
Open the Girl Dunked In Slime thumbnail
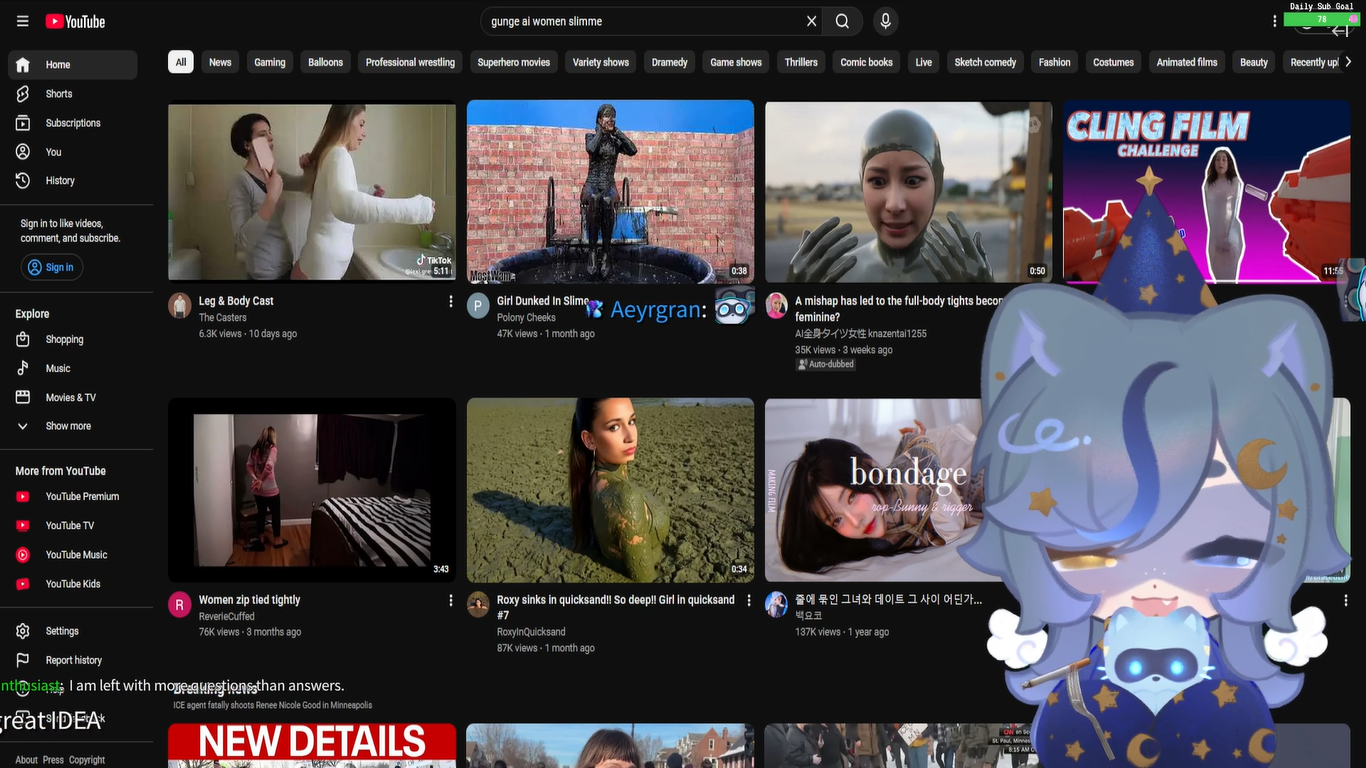coord(610,191)
